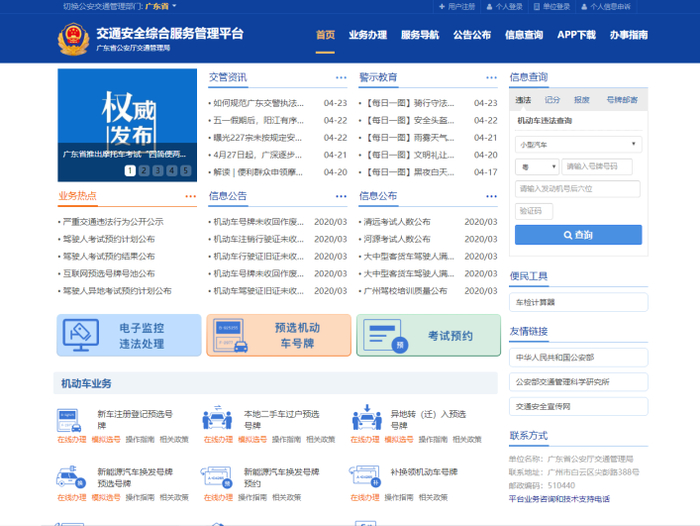Switch to the 记分 query tab
The height and width of the screenshot is (526, 700).
click(552, 100)
